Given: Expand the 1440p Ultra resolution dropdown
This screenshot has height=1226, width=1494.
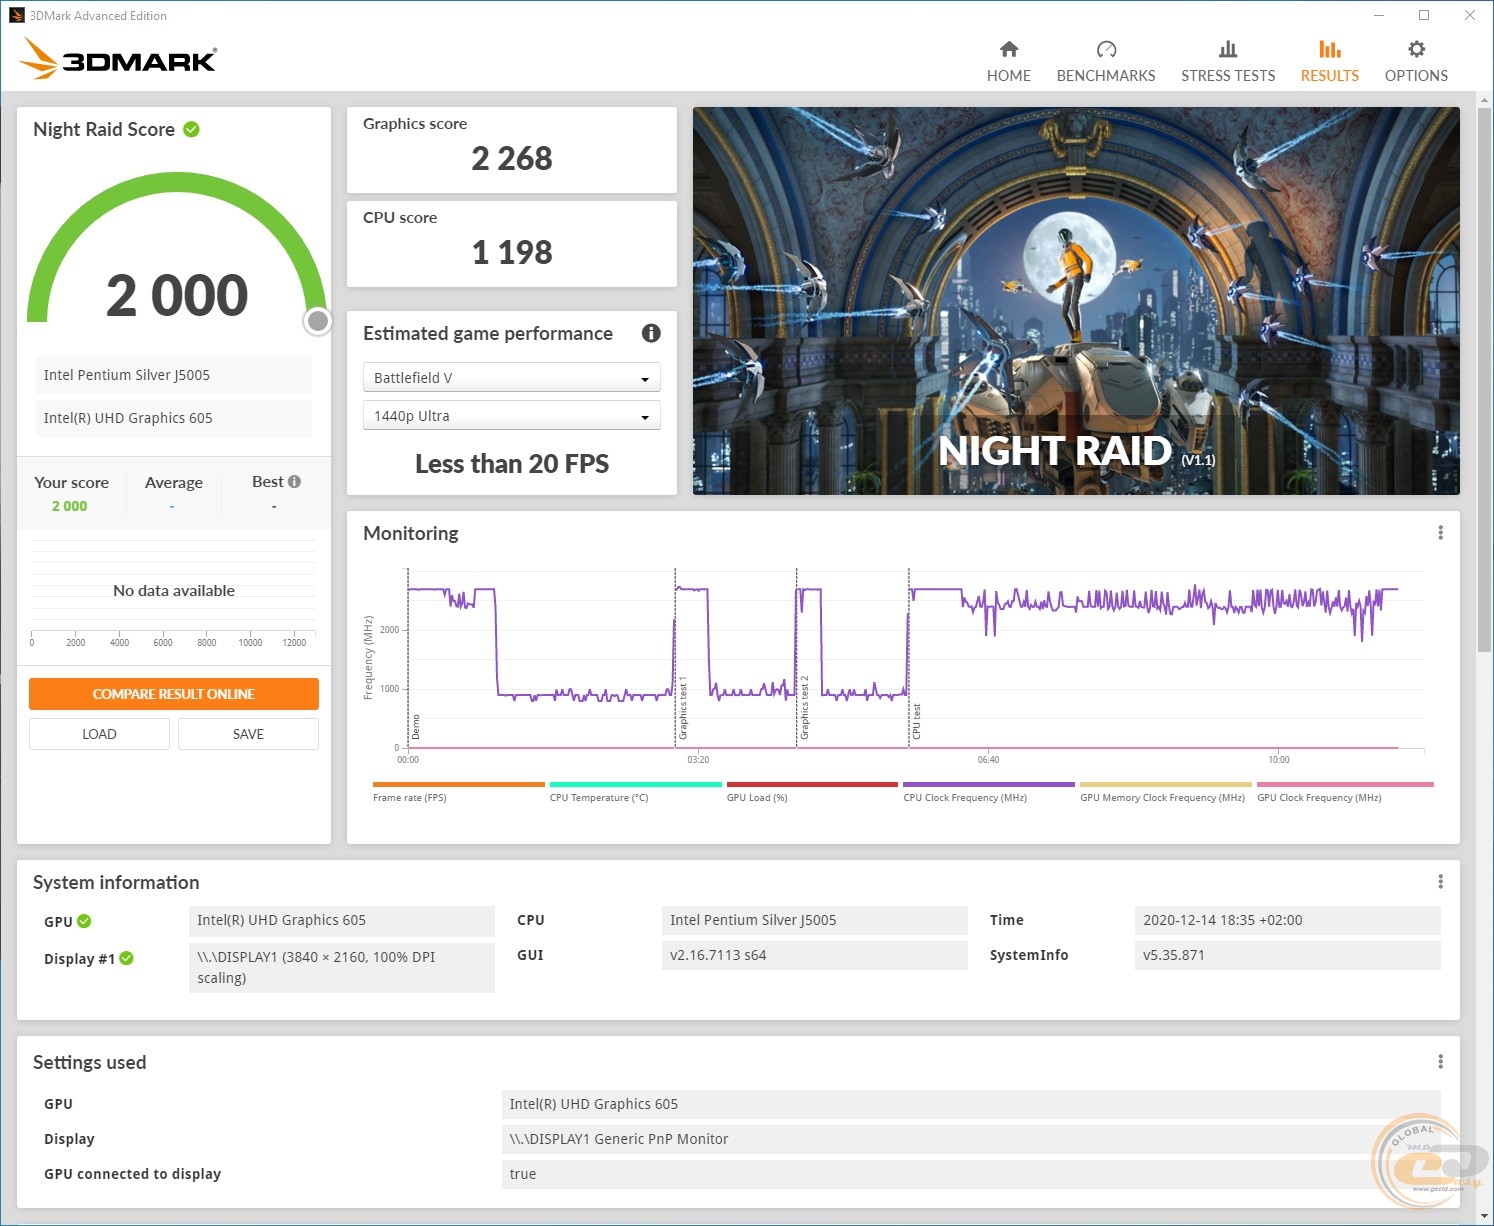Looking at the screenshot, I should click(511, 416).
